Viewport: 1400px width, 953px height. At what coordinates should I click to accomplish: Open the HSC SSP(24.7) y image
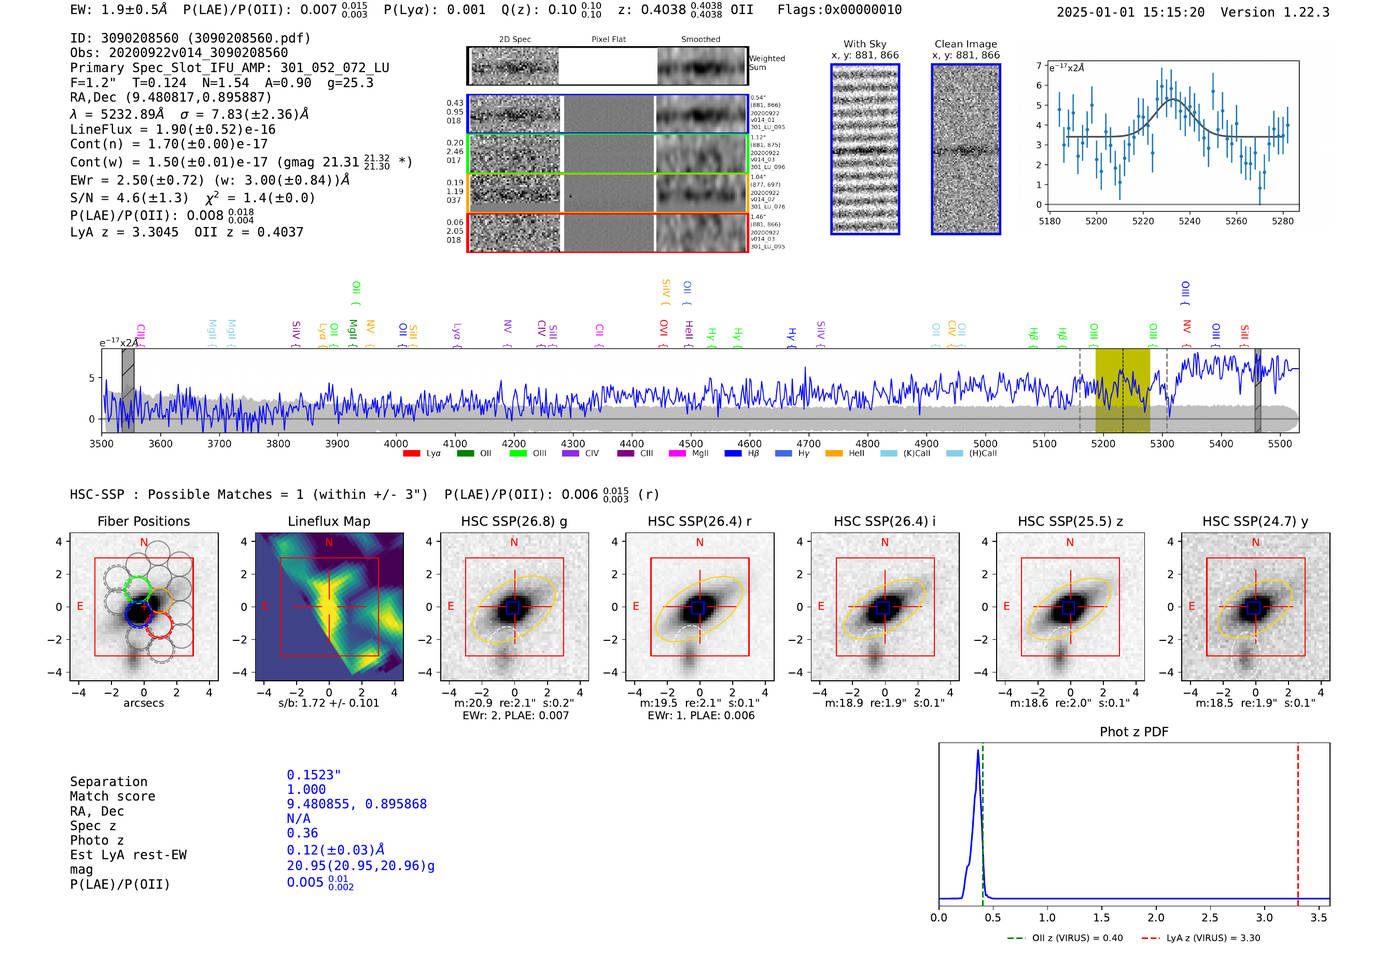point(1256,607)
